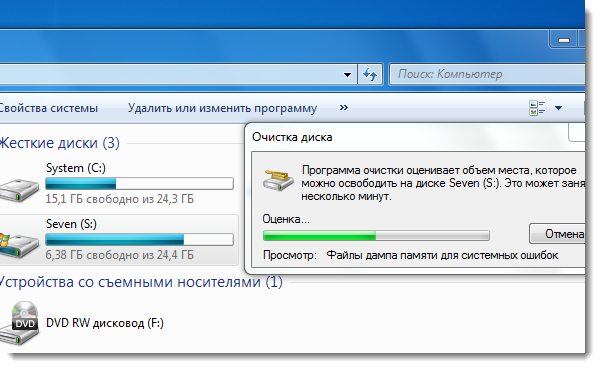Image resolution: width=600 pixels, height=368 pixels.
Task: Open Свойства системы toolbar command
Action: tap(48, 108)
